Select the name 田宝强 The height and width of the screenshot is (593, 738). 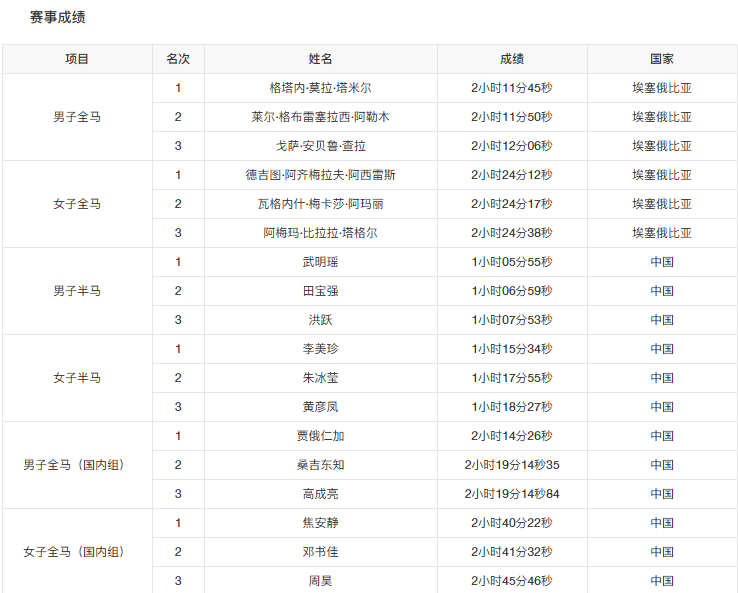(x=321, y=291)
